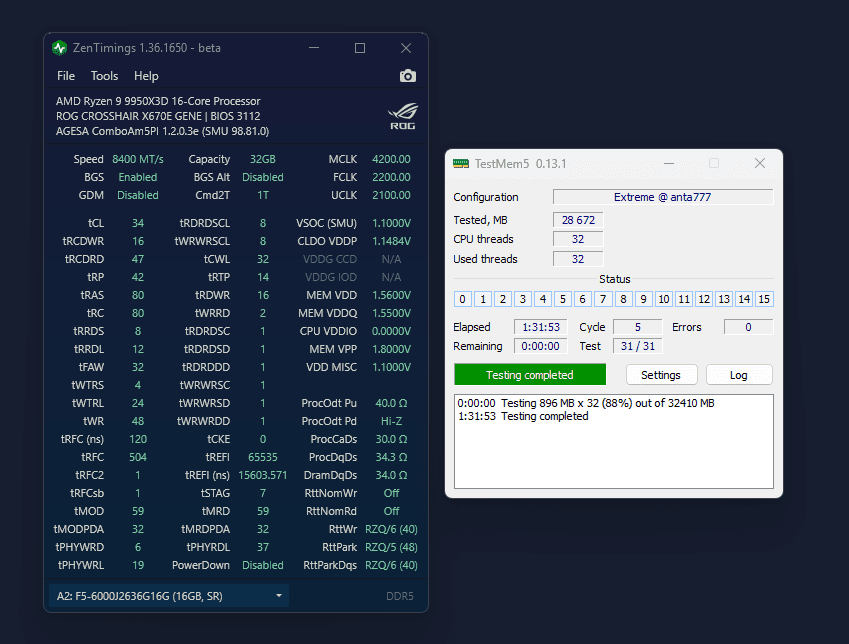Click status thread box 15
The image size is (849, 644).
coord(764,299)
